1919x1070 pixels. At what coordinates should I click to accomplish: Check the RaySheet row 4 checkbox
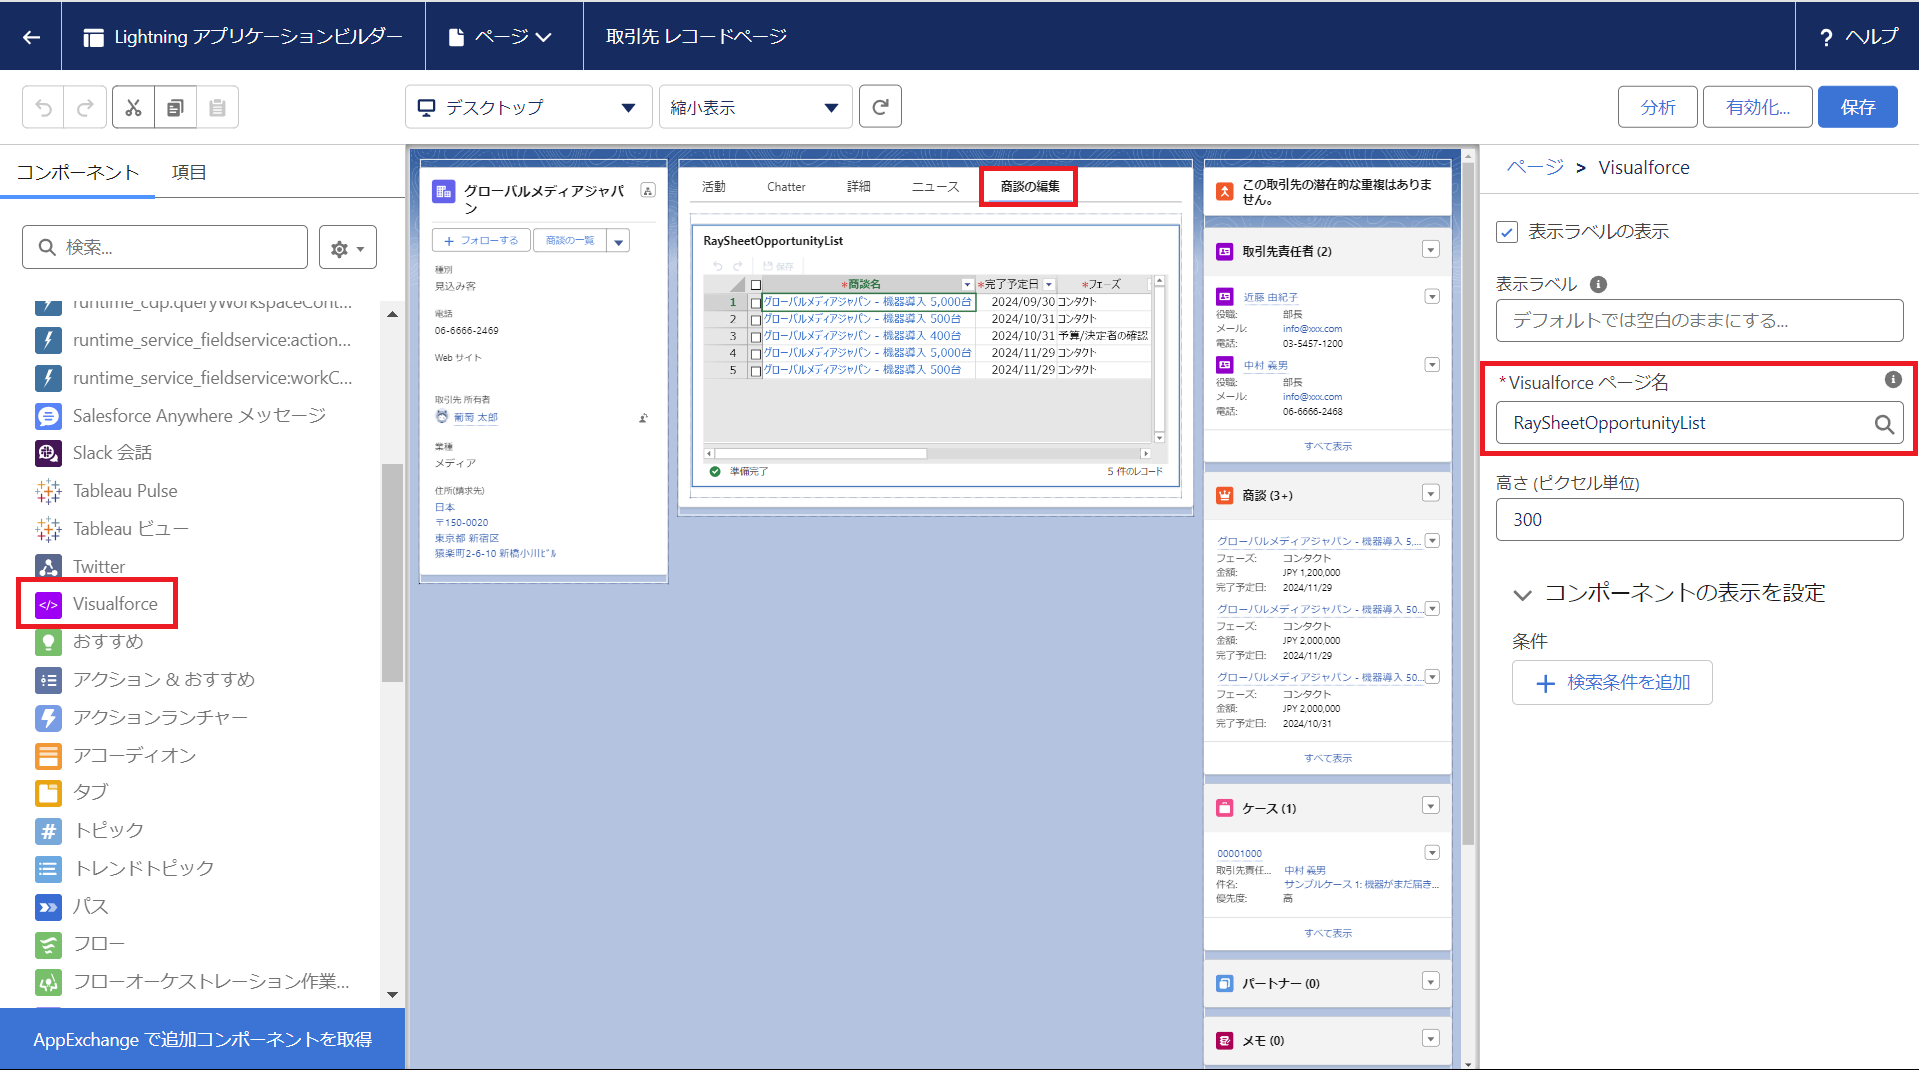point(756,353)
